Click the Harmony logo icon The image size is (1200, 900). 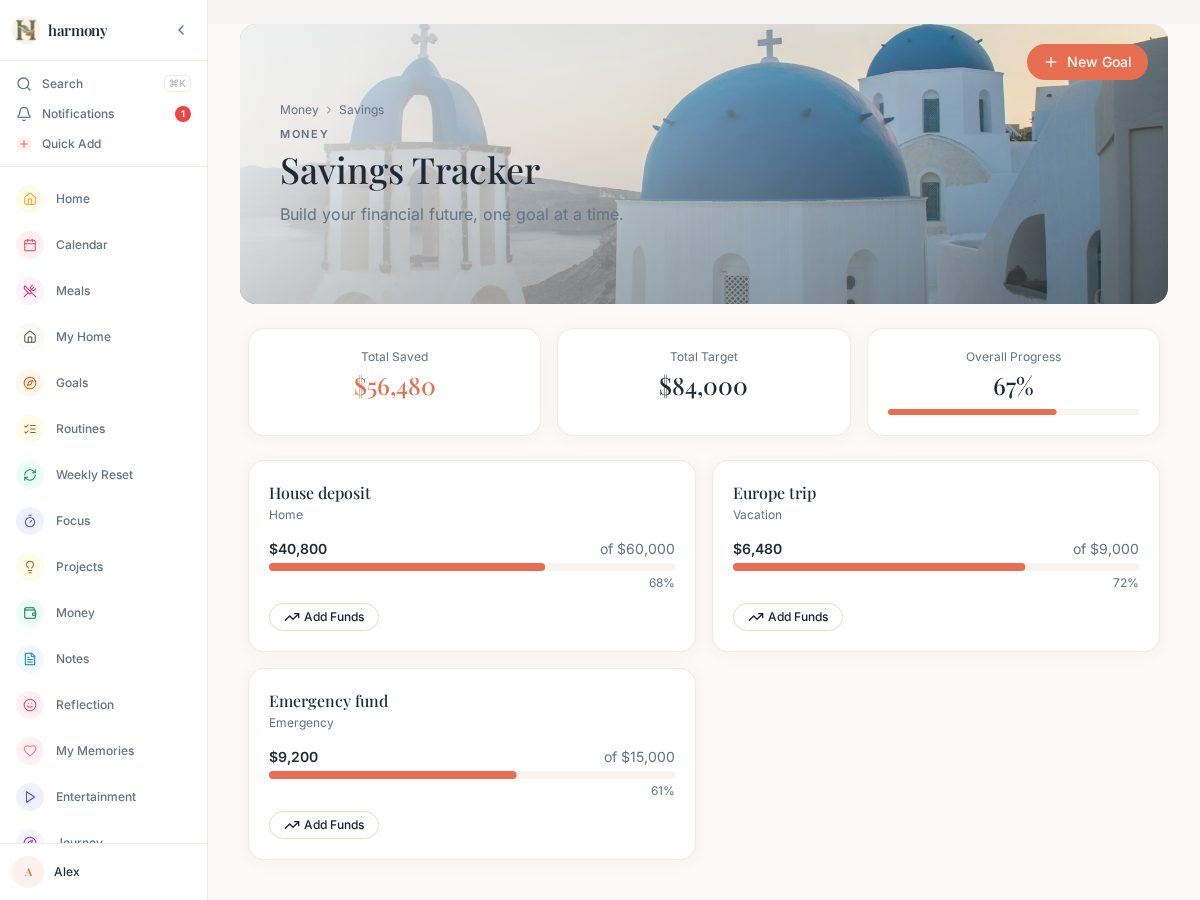pyautogui.click(x=25, y=30)
